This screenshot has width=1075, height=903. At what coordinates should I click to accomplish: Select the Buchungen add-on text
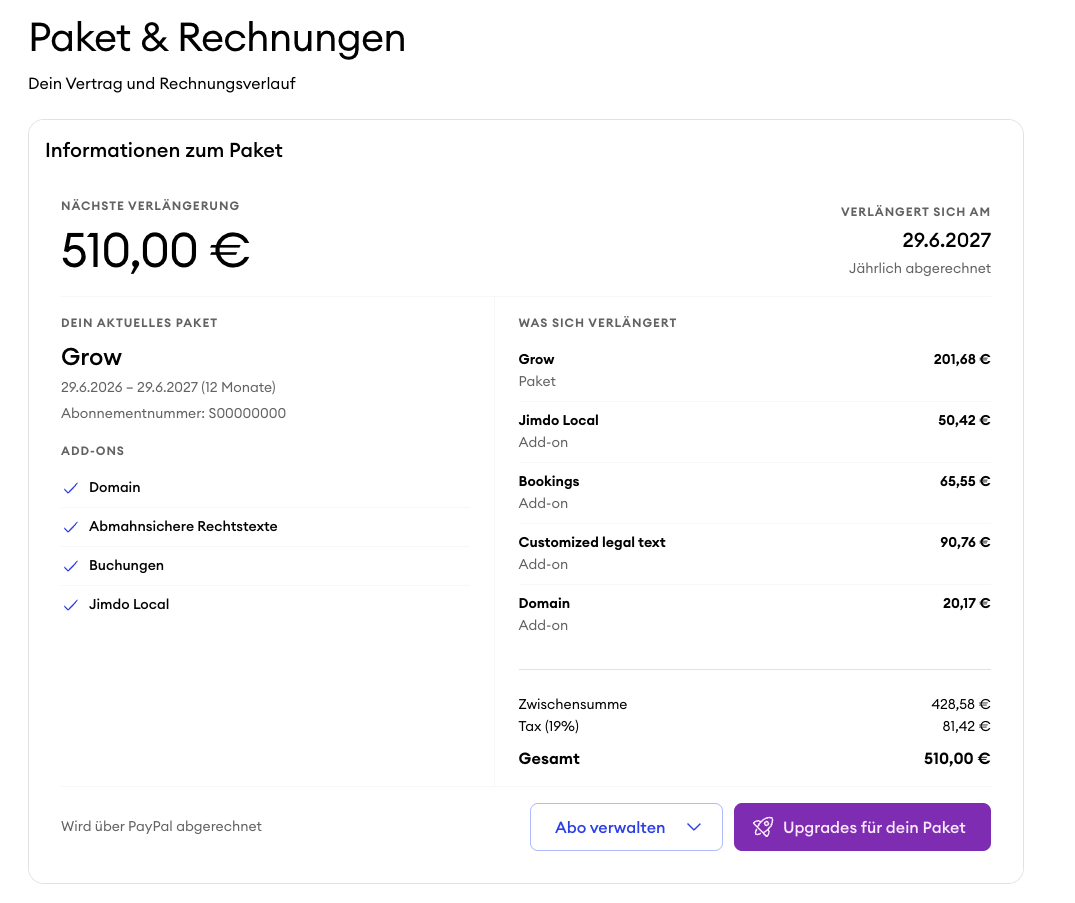(x=126, y=565)
